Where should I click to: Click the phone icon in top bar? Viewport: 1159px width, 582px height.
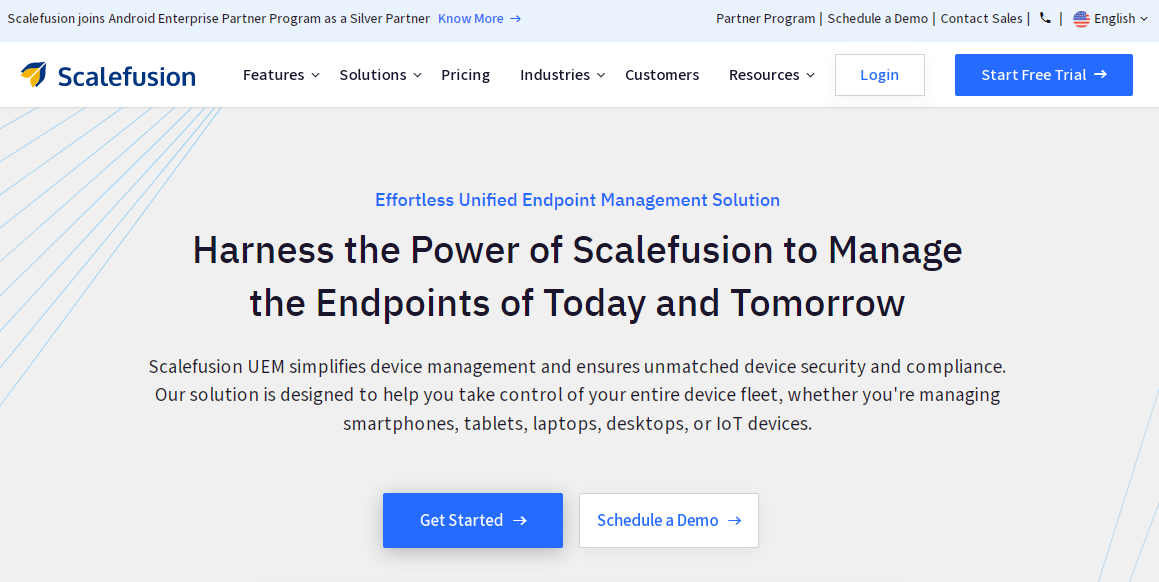[1045, 18]
